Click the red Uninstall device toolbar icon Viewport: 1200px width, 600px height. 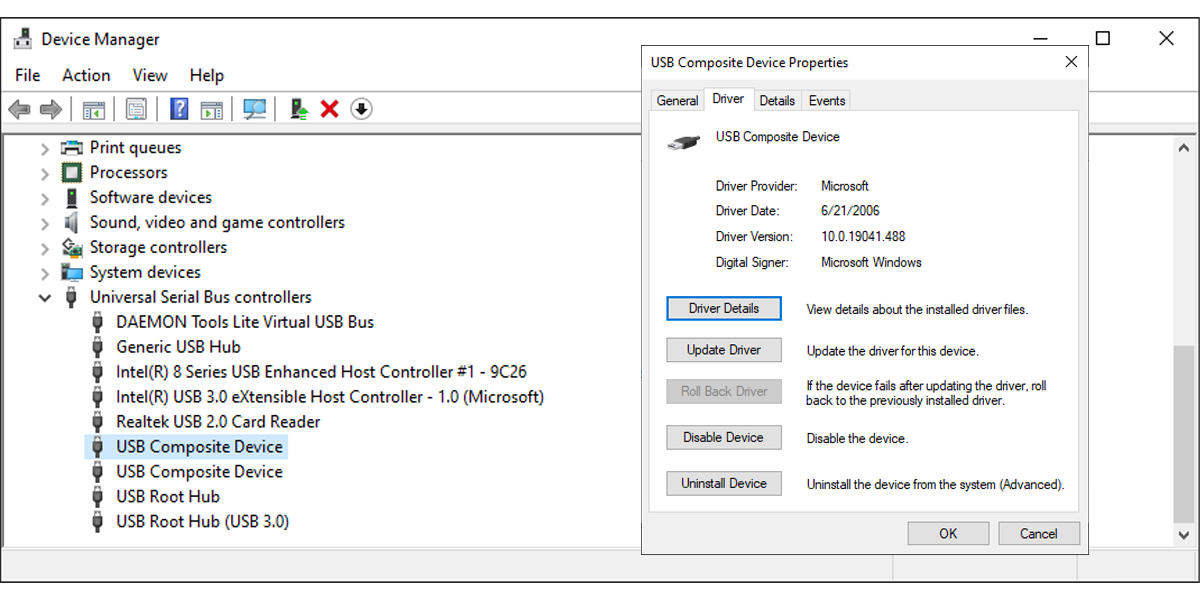pyautogui.click(x=328, y=108)
